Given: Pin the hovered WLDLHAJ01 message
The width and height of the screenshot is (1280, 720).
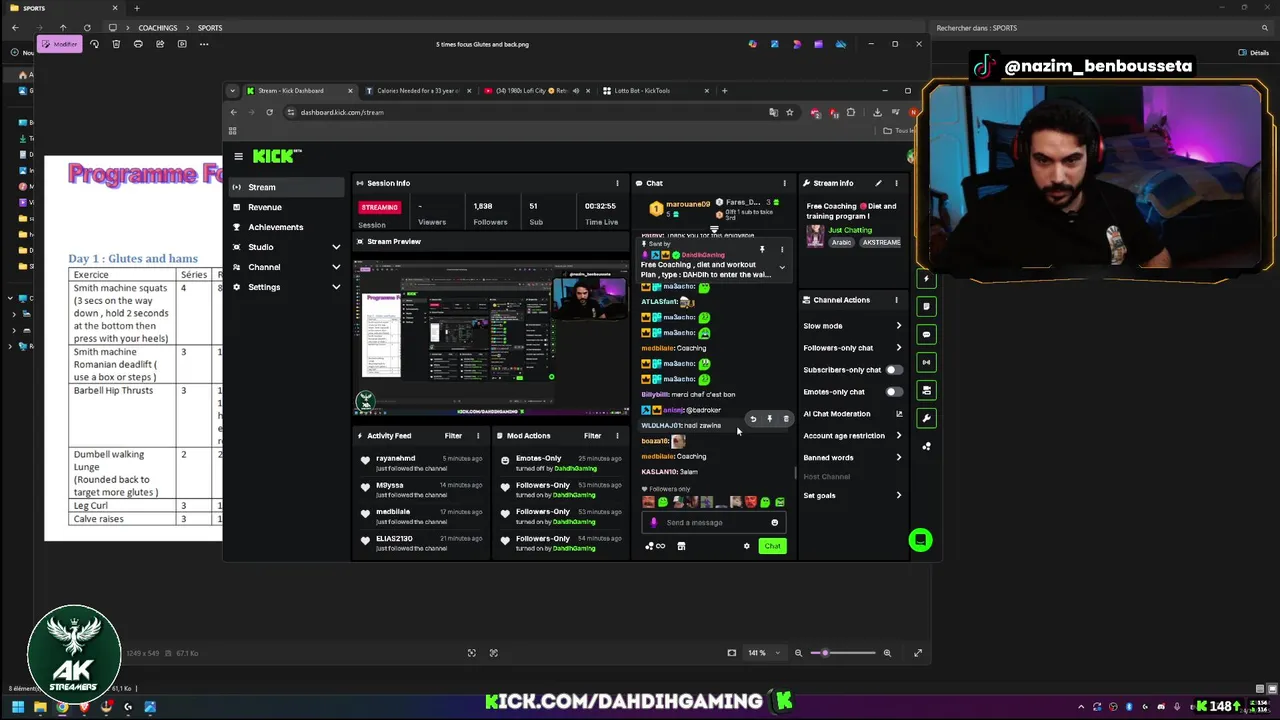Looking at the screenshot, I should (769, 419).
